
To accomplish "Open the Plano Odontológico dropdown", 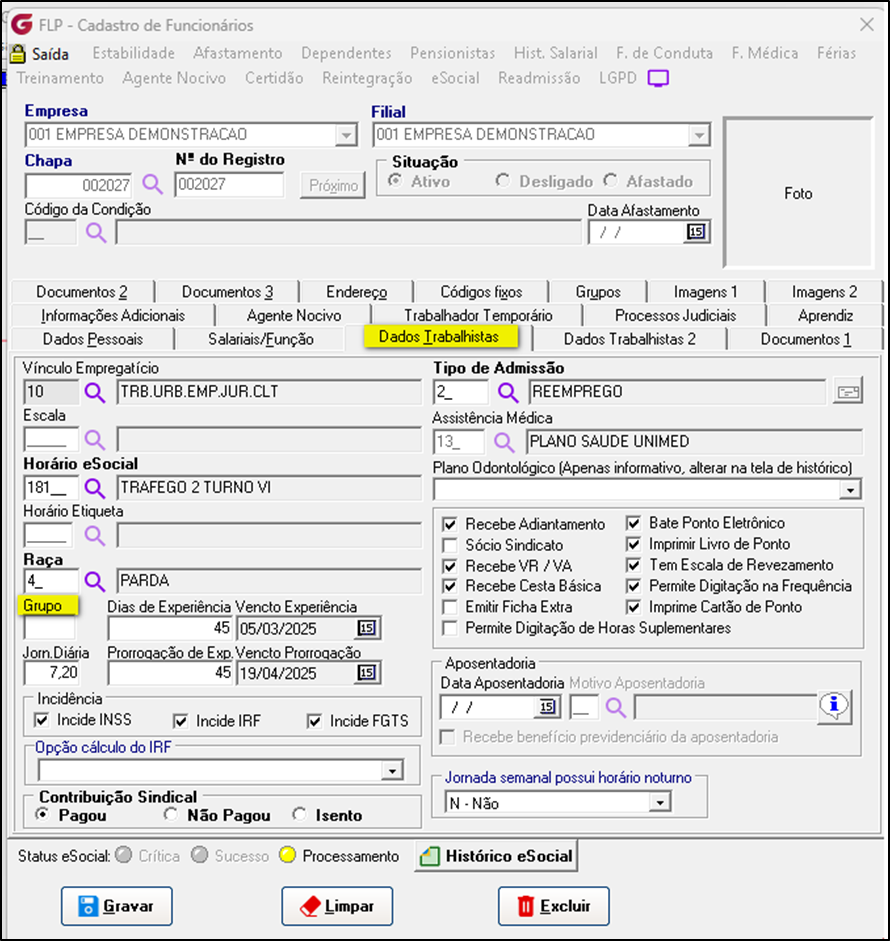I will (850, 490).
